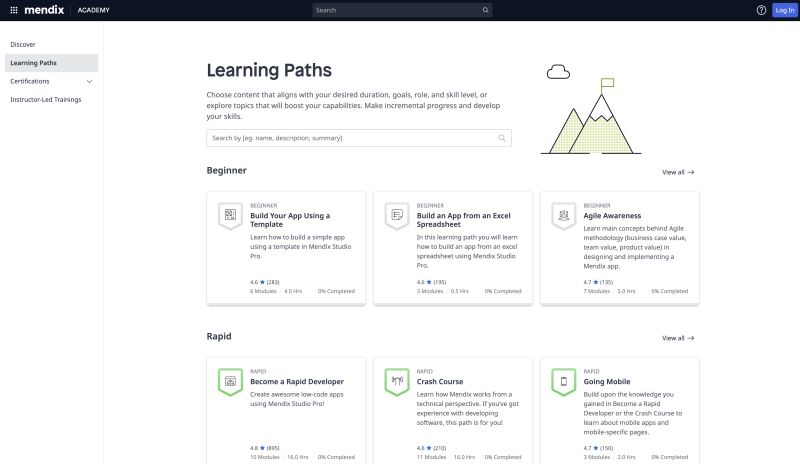Click Agile Awareness badge icon
Image resolution: width=800 pixels, height=464 pixels.
[564, 216]
